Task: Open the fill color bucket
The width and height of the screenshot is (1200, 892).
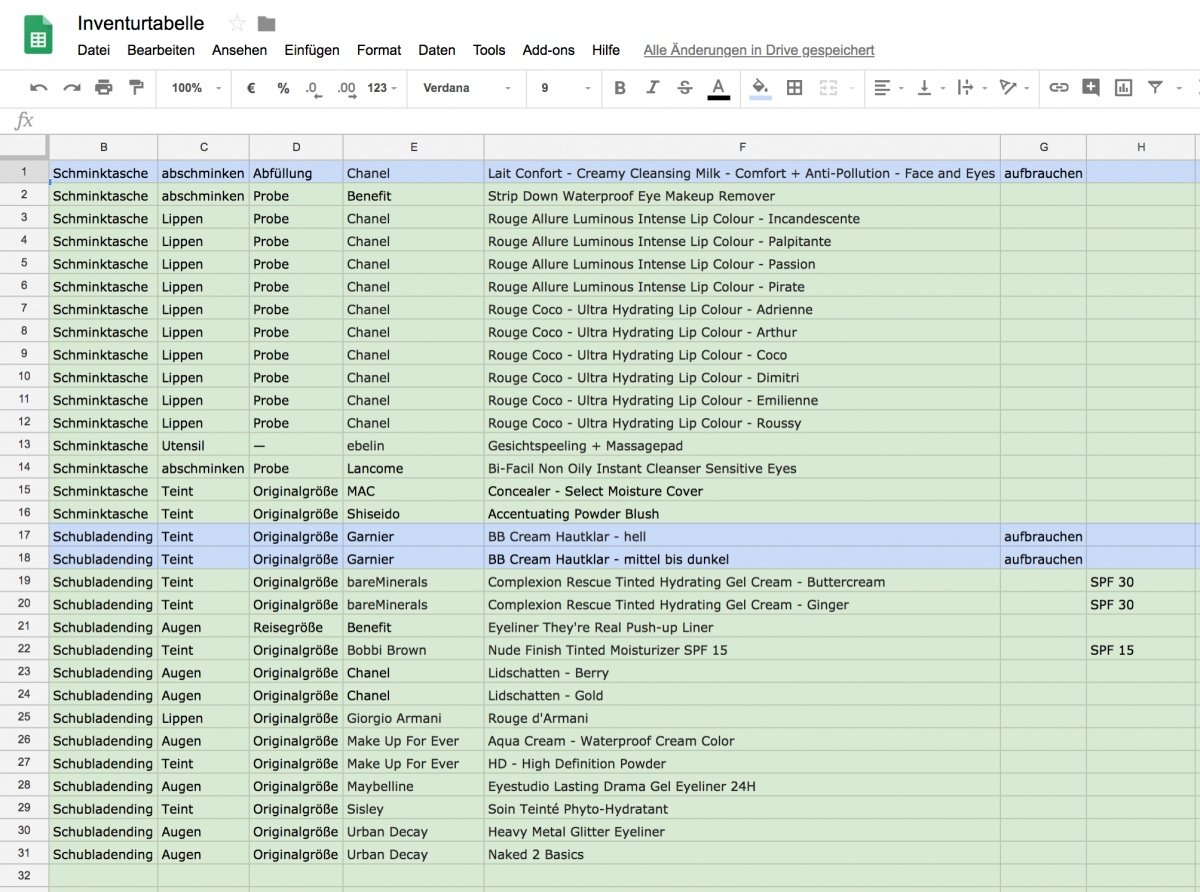Action: pyautogui.click(x=760, y=88)
